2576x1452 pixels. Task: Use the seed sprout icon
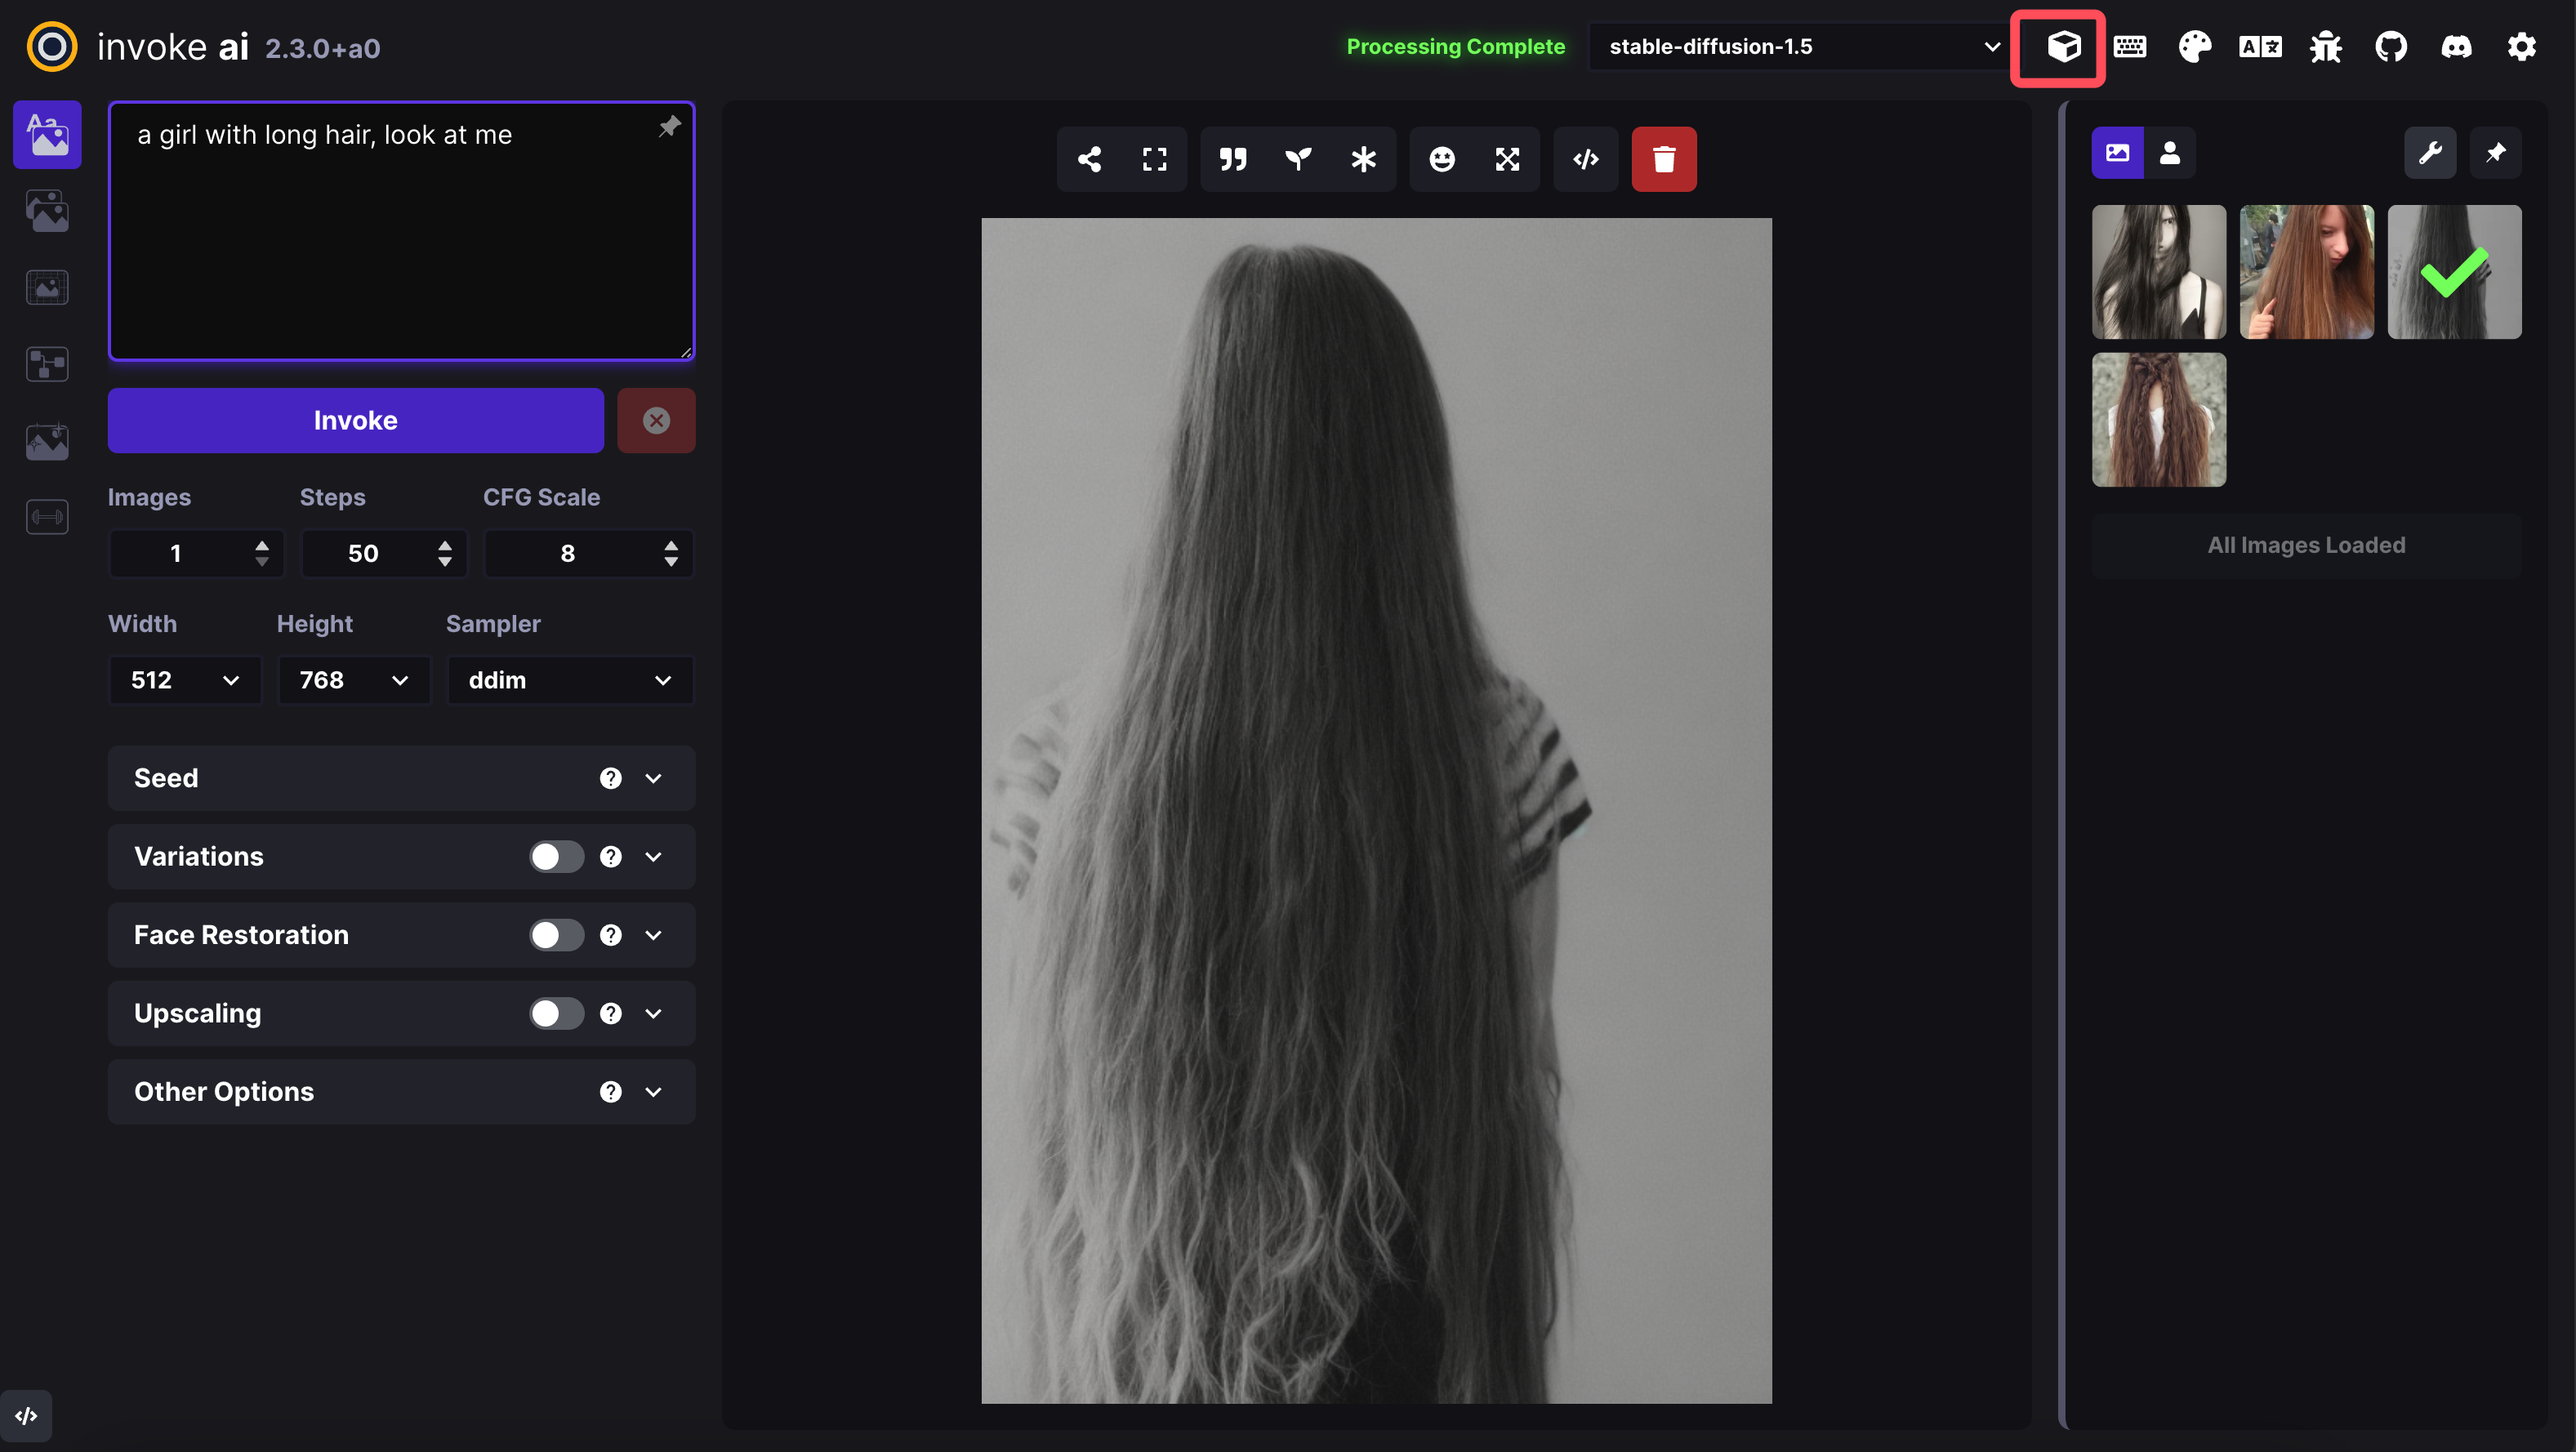tap(1298, 159)
